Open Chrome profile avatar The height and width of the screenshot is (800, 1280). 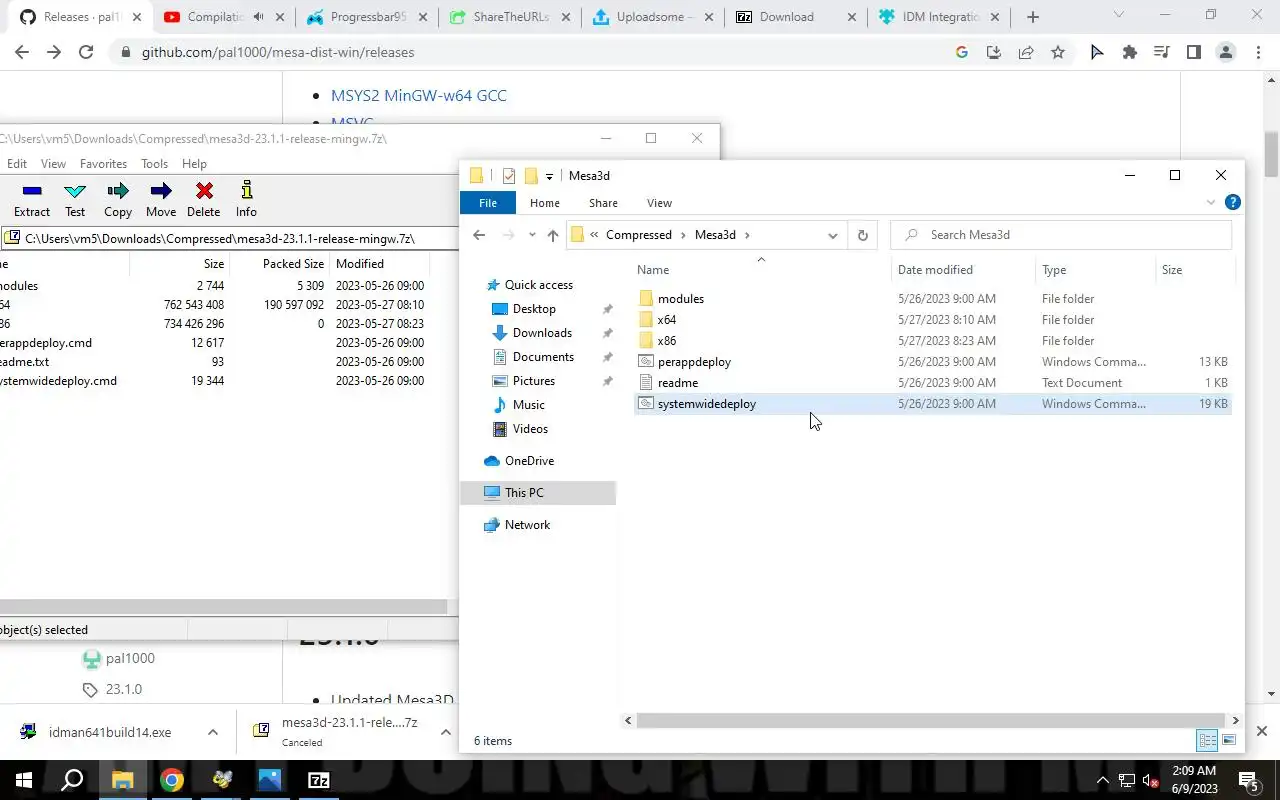pos(1225,52)
